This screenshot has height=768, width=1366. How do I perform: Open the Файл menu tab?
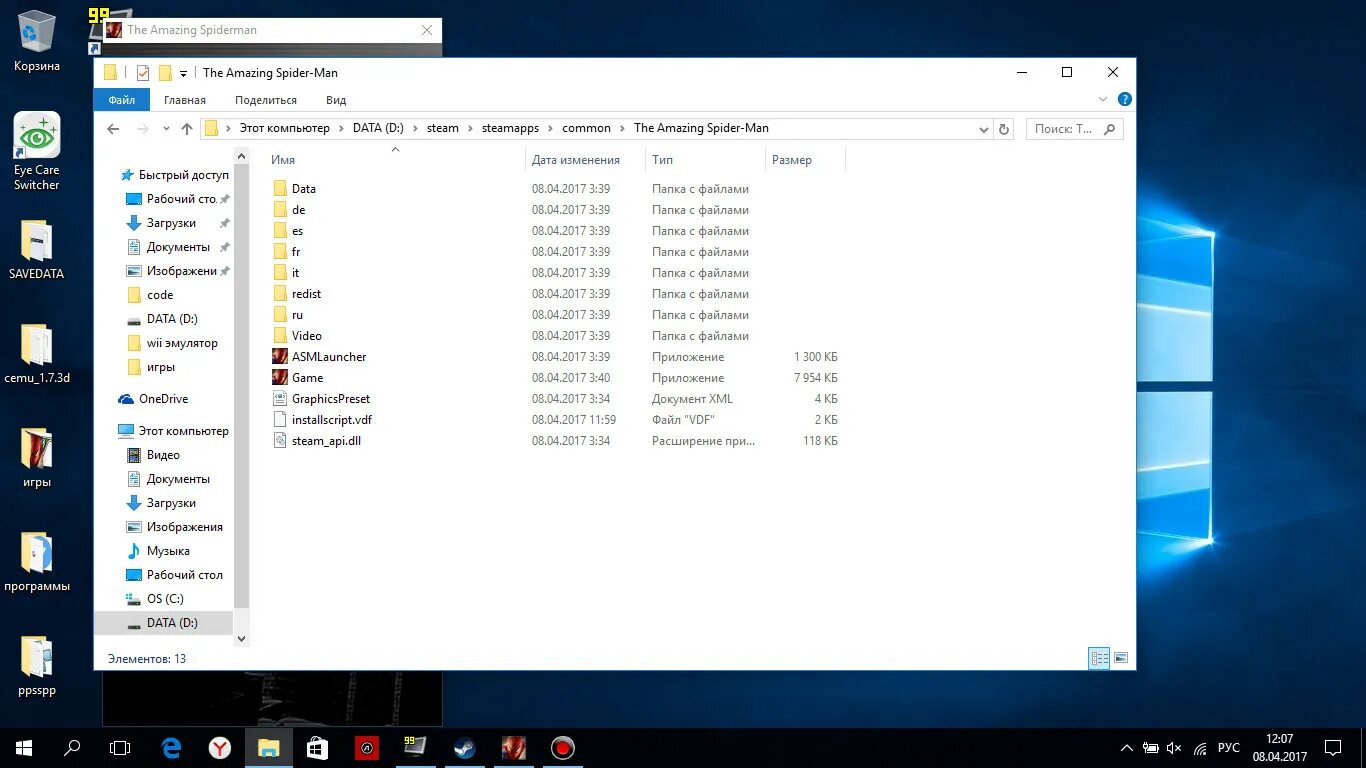122,100
